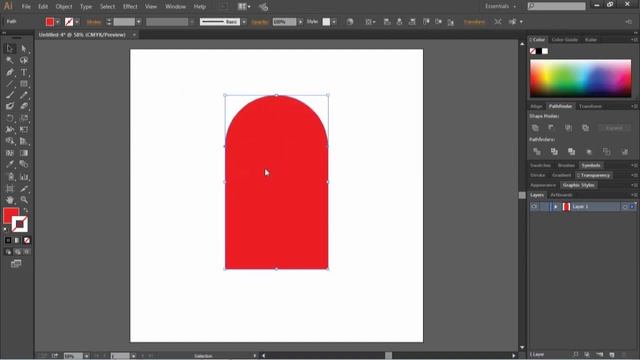Enable Draw Behind mode in toolbar
Image resolution: width=640 pixels, height=360 pixels.
[17, 252]
